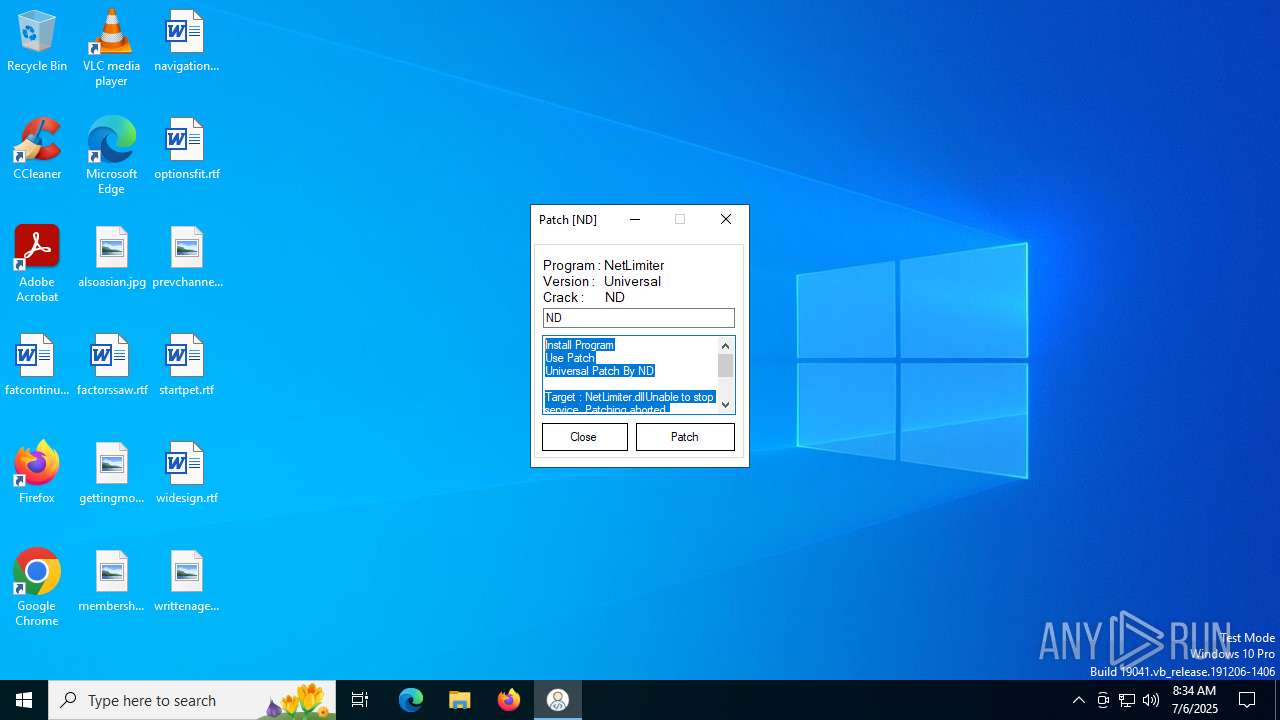1280x720 pixels.
Task: Select startpet.rtf document icon
Action: [186, 365]
